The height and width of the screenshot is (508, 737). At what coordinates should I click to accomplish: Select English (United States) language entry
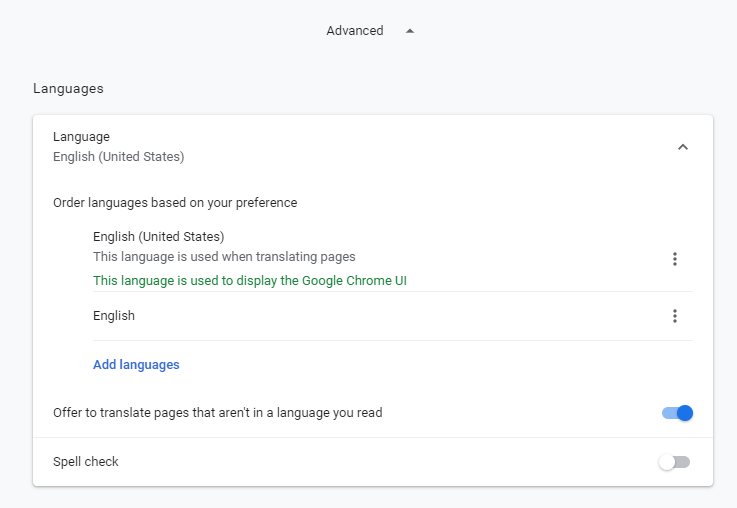pos(158,237)
